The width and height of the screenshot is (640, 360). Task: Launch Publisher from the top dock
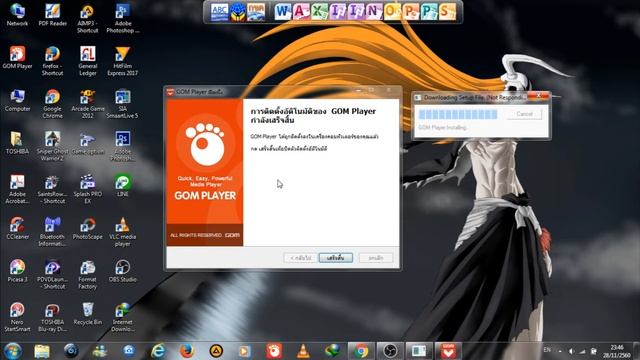pos(429,11)
